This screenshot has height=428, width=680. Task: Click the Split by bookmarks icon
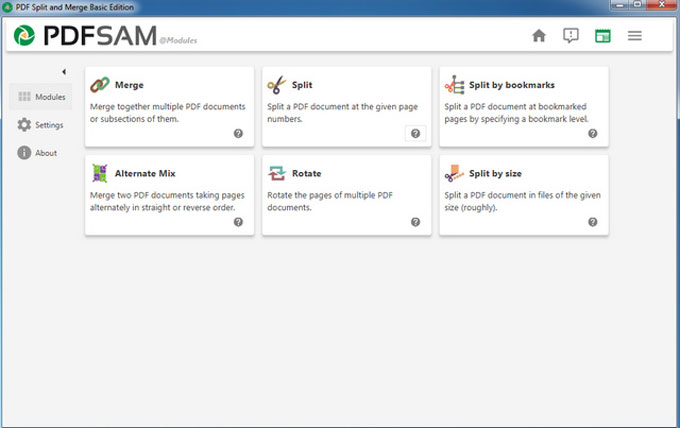point(454,85)
